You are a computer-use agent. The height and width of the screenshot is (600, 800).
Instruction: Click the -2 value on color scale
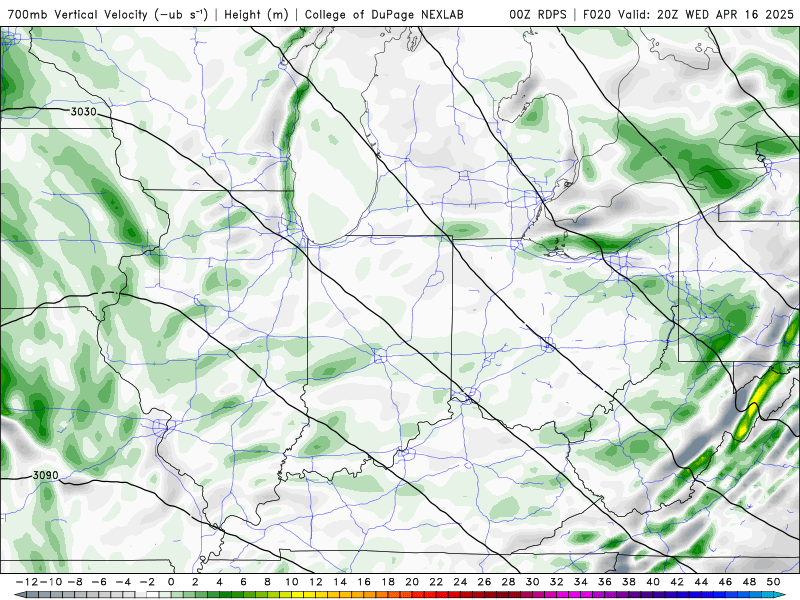point(147,582)
